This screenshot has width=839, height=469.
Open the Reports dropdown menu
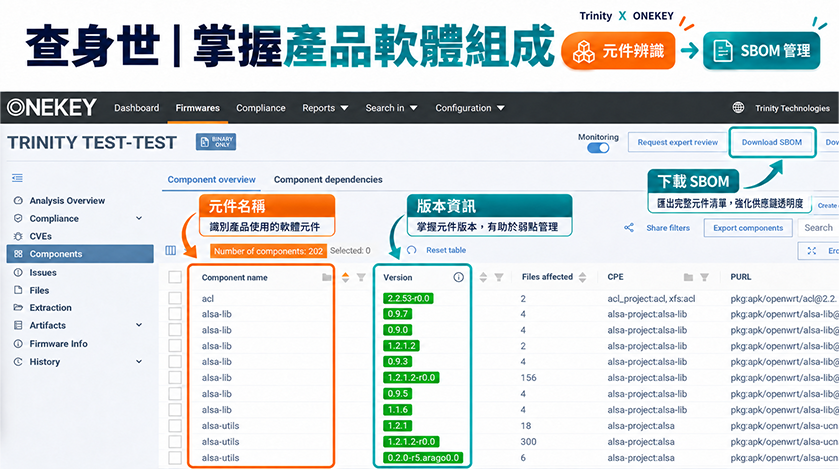pyautogui.click(x=325, y=107)
